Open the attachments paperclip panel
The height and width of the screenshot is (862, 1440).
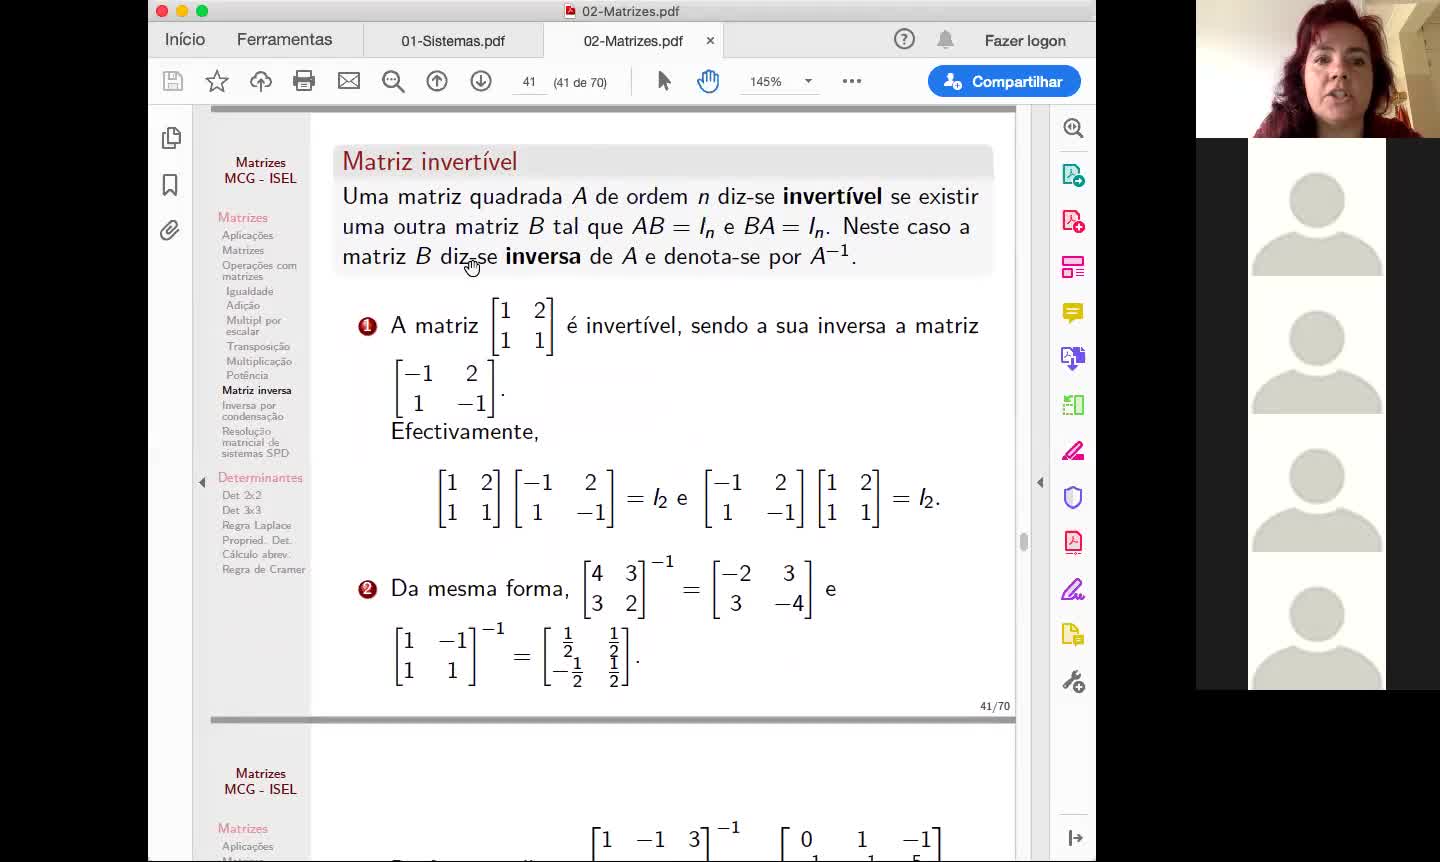pyautogui.click(x=170, y=231)
